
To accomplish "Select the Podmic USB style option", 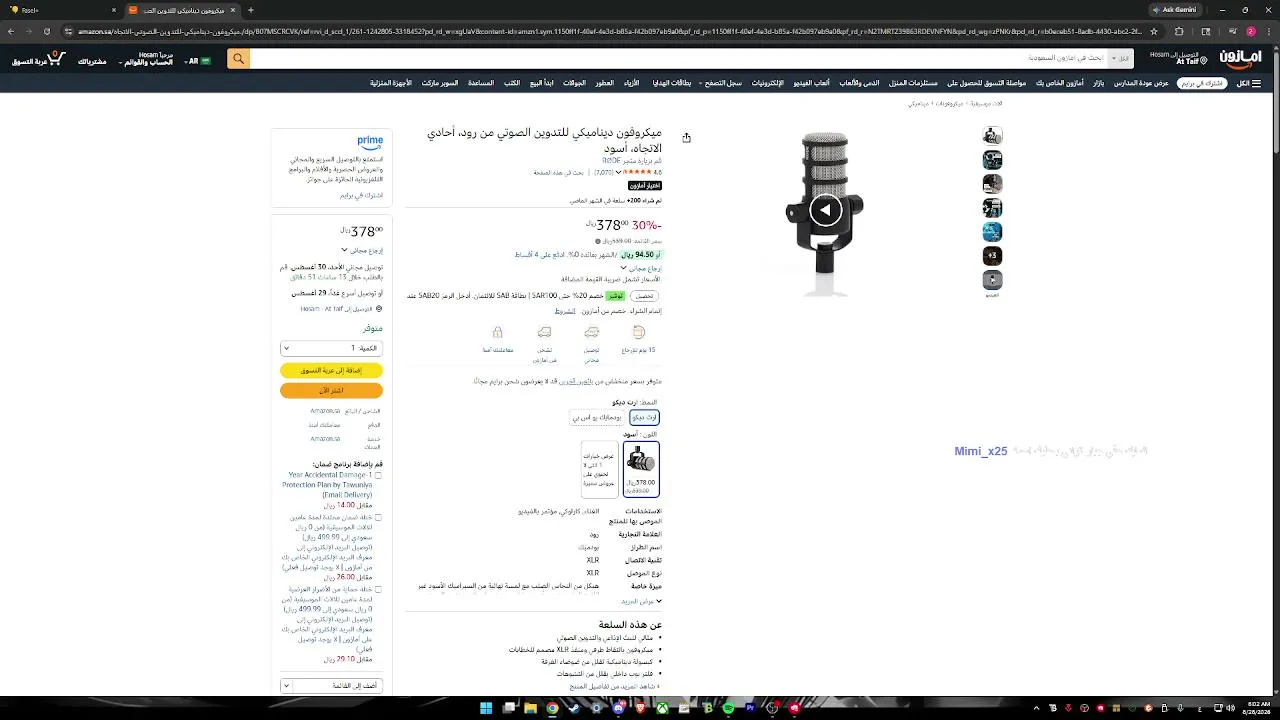I will 597,417.
